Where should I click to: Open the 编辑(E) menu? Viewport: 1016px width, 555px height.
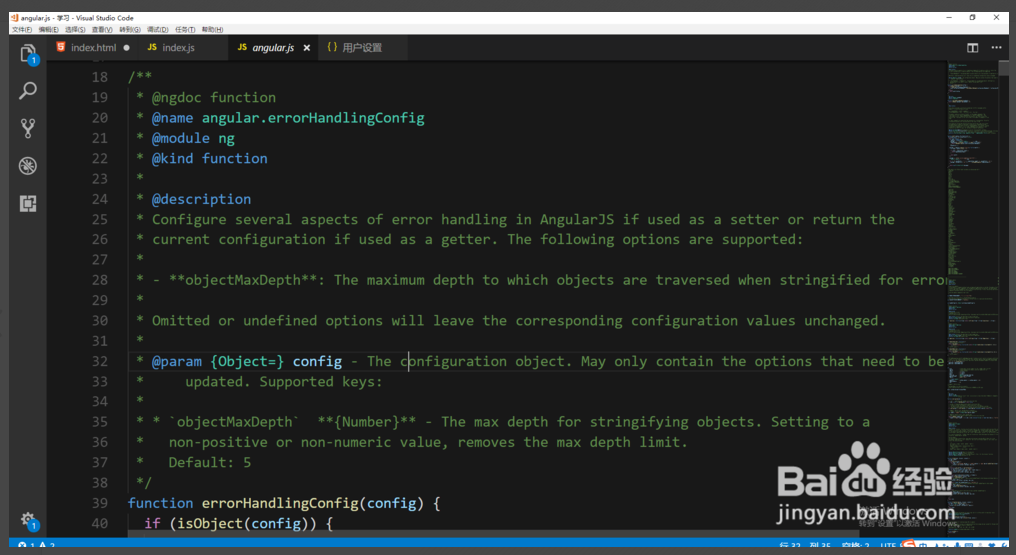(x=49, y=30)
